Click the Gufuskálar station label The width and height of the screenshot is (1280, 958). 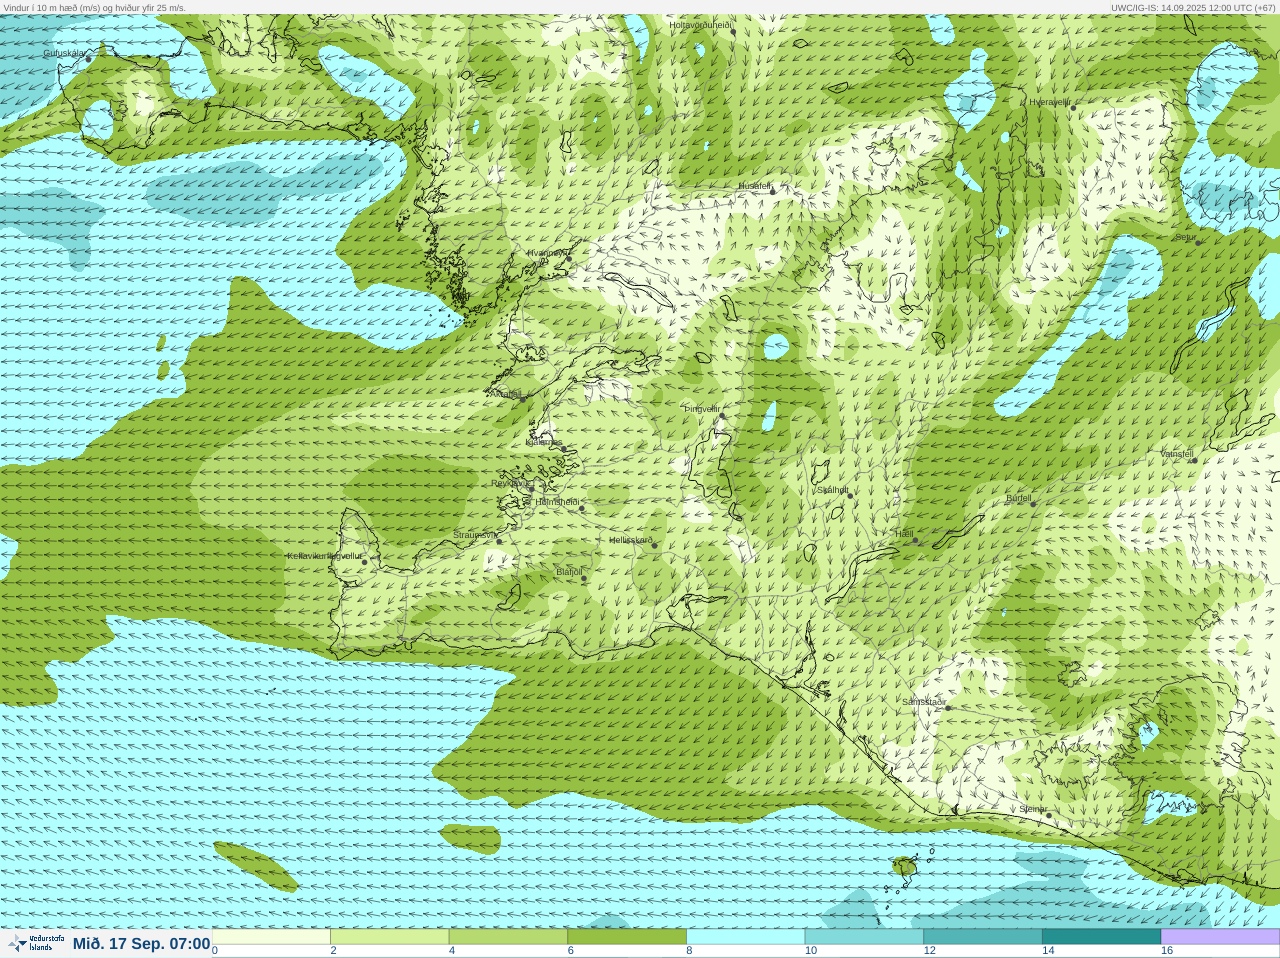pos(64,53)
